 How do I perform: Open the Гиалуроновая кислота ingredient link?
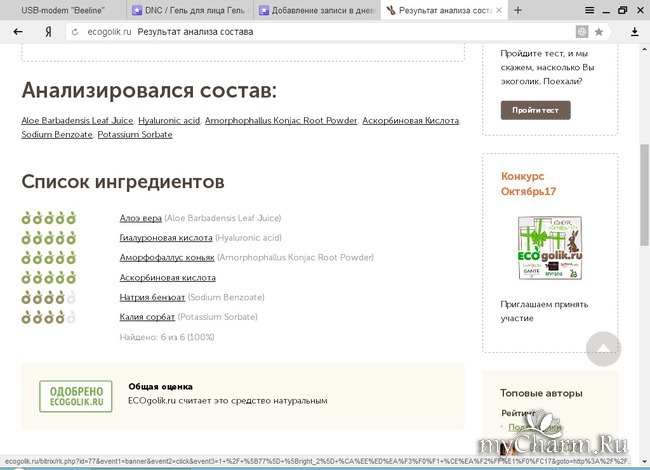coord(165,238)
